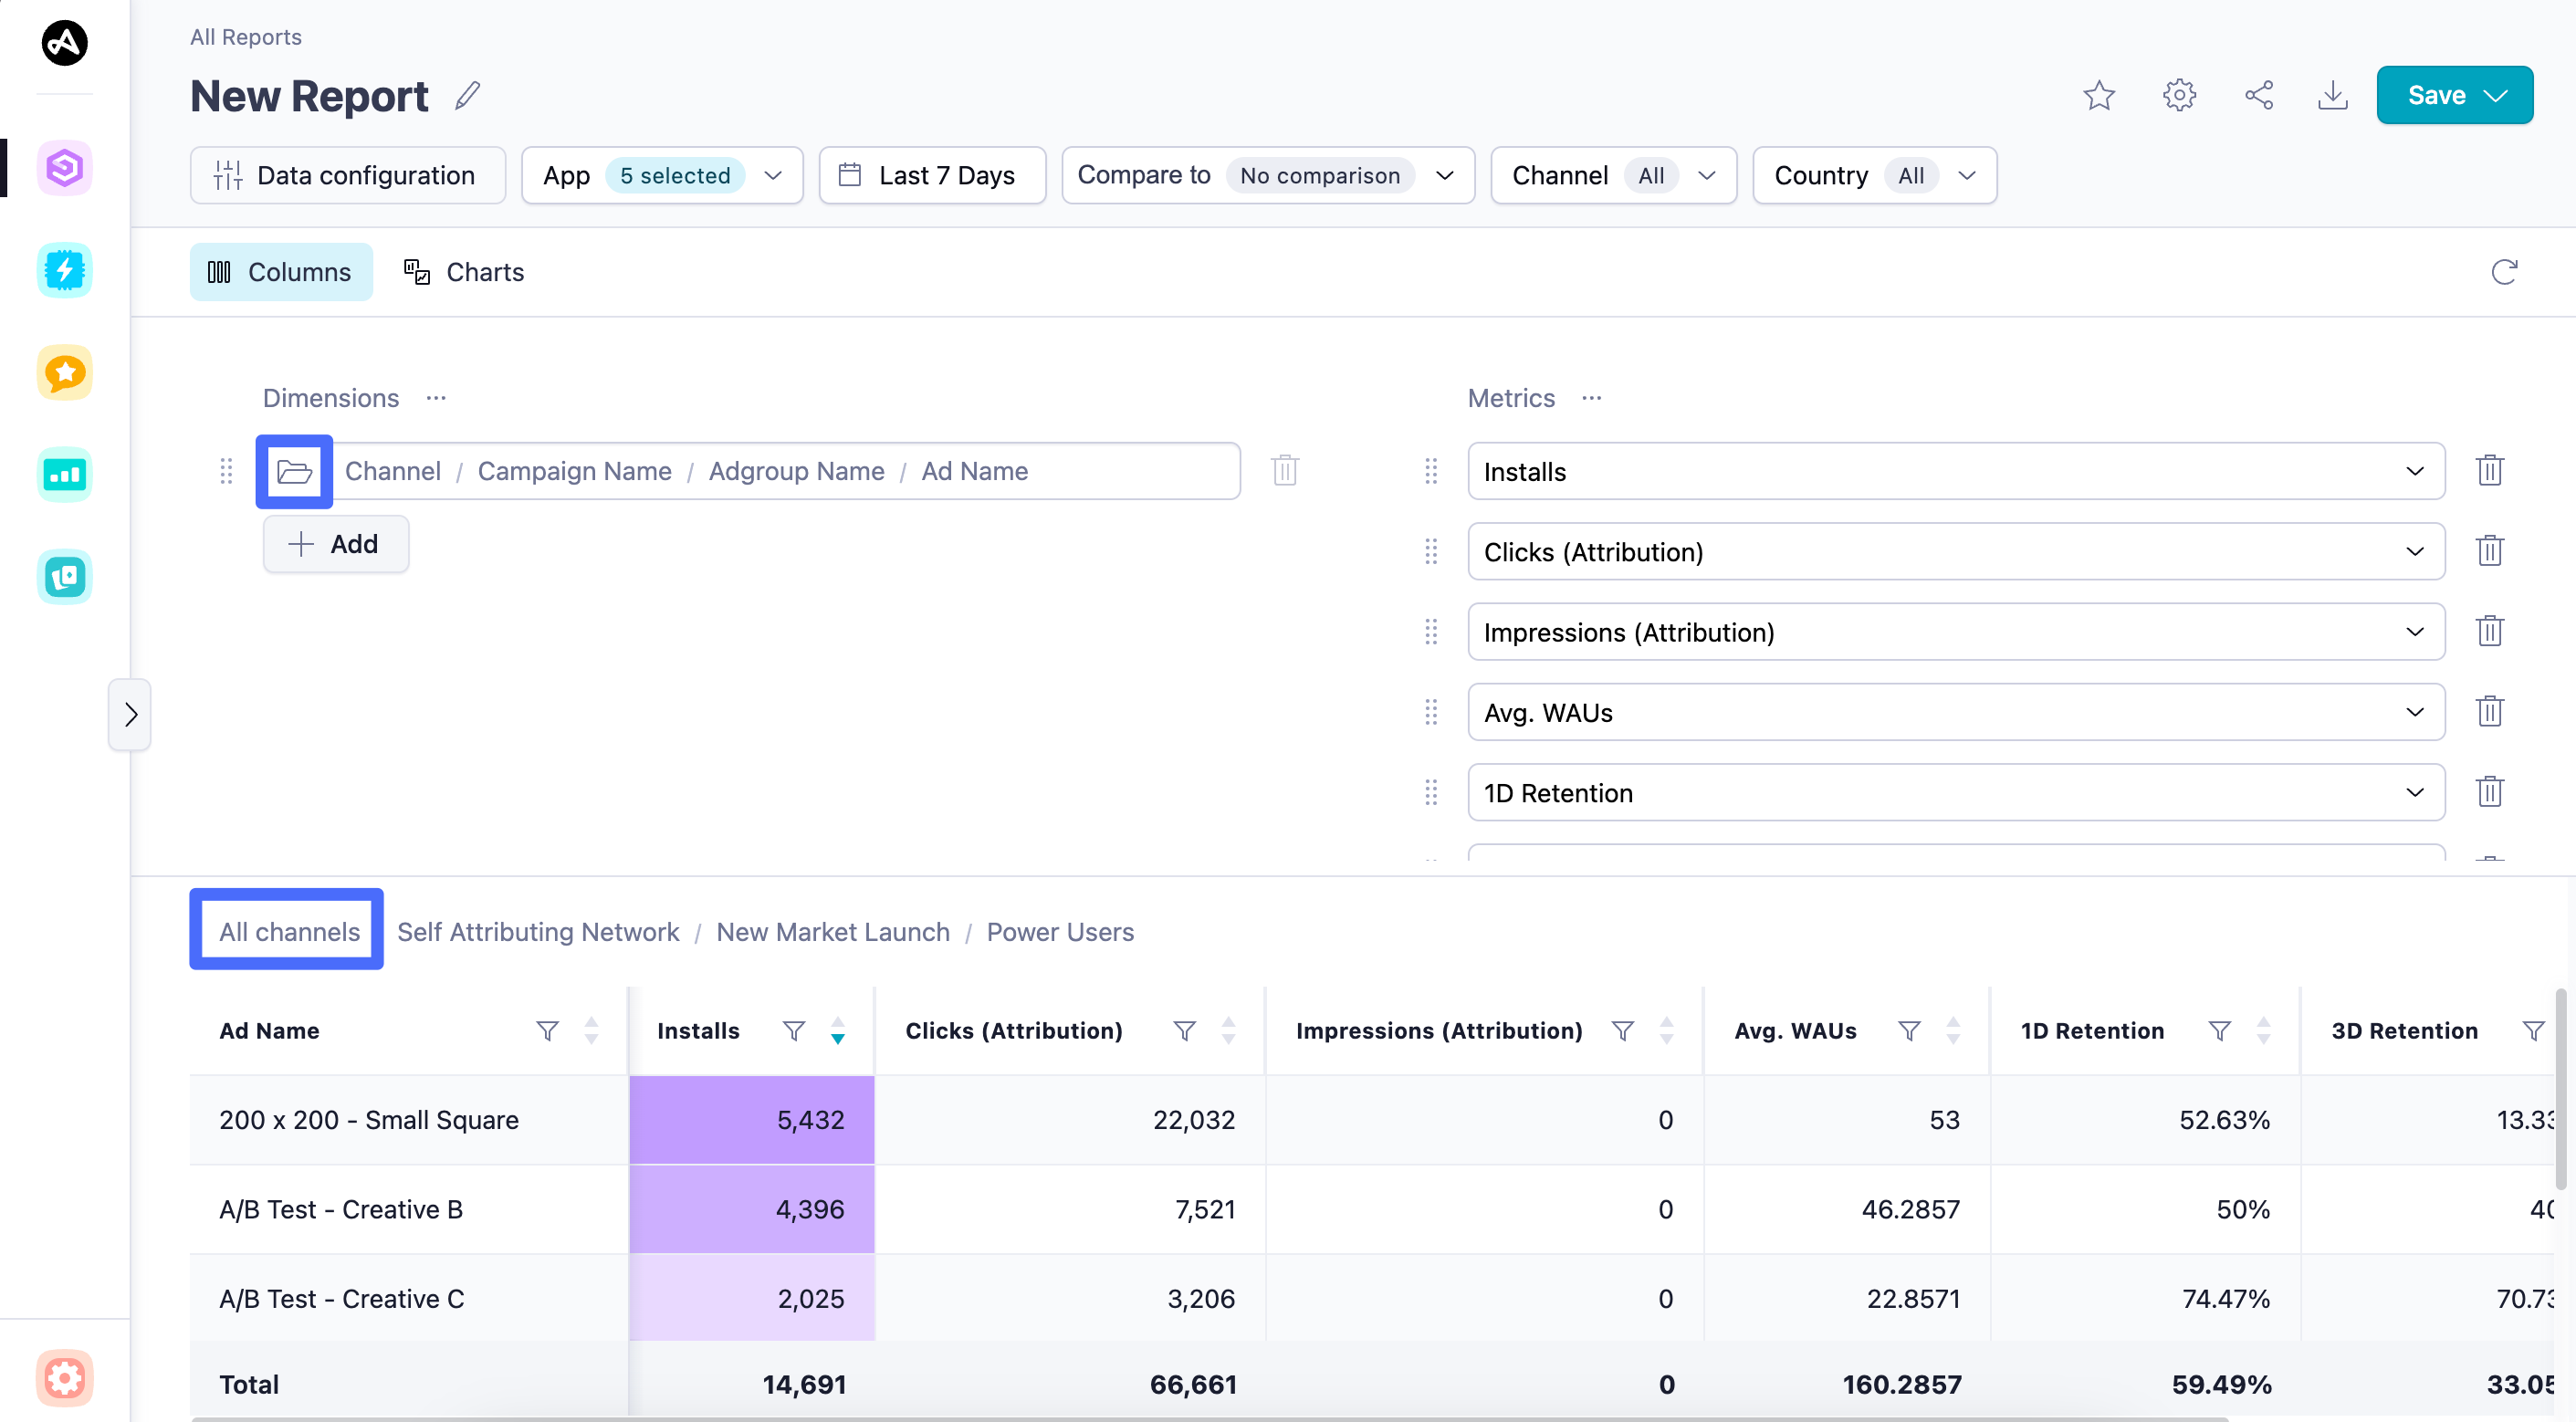Toggle filter on Ad Name column
Image resolution: width=2576 pixels, height=1422 pixels.
point(547,1030)
